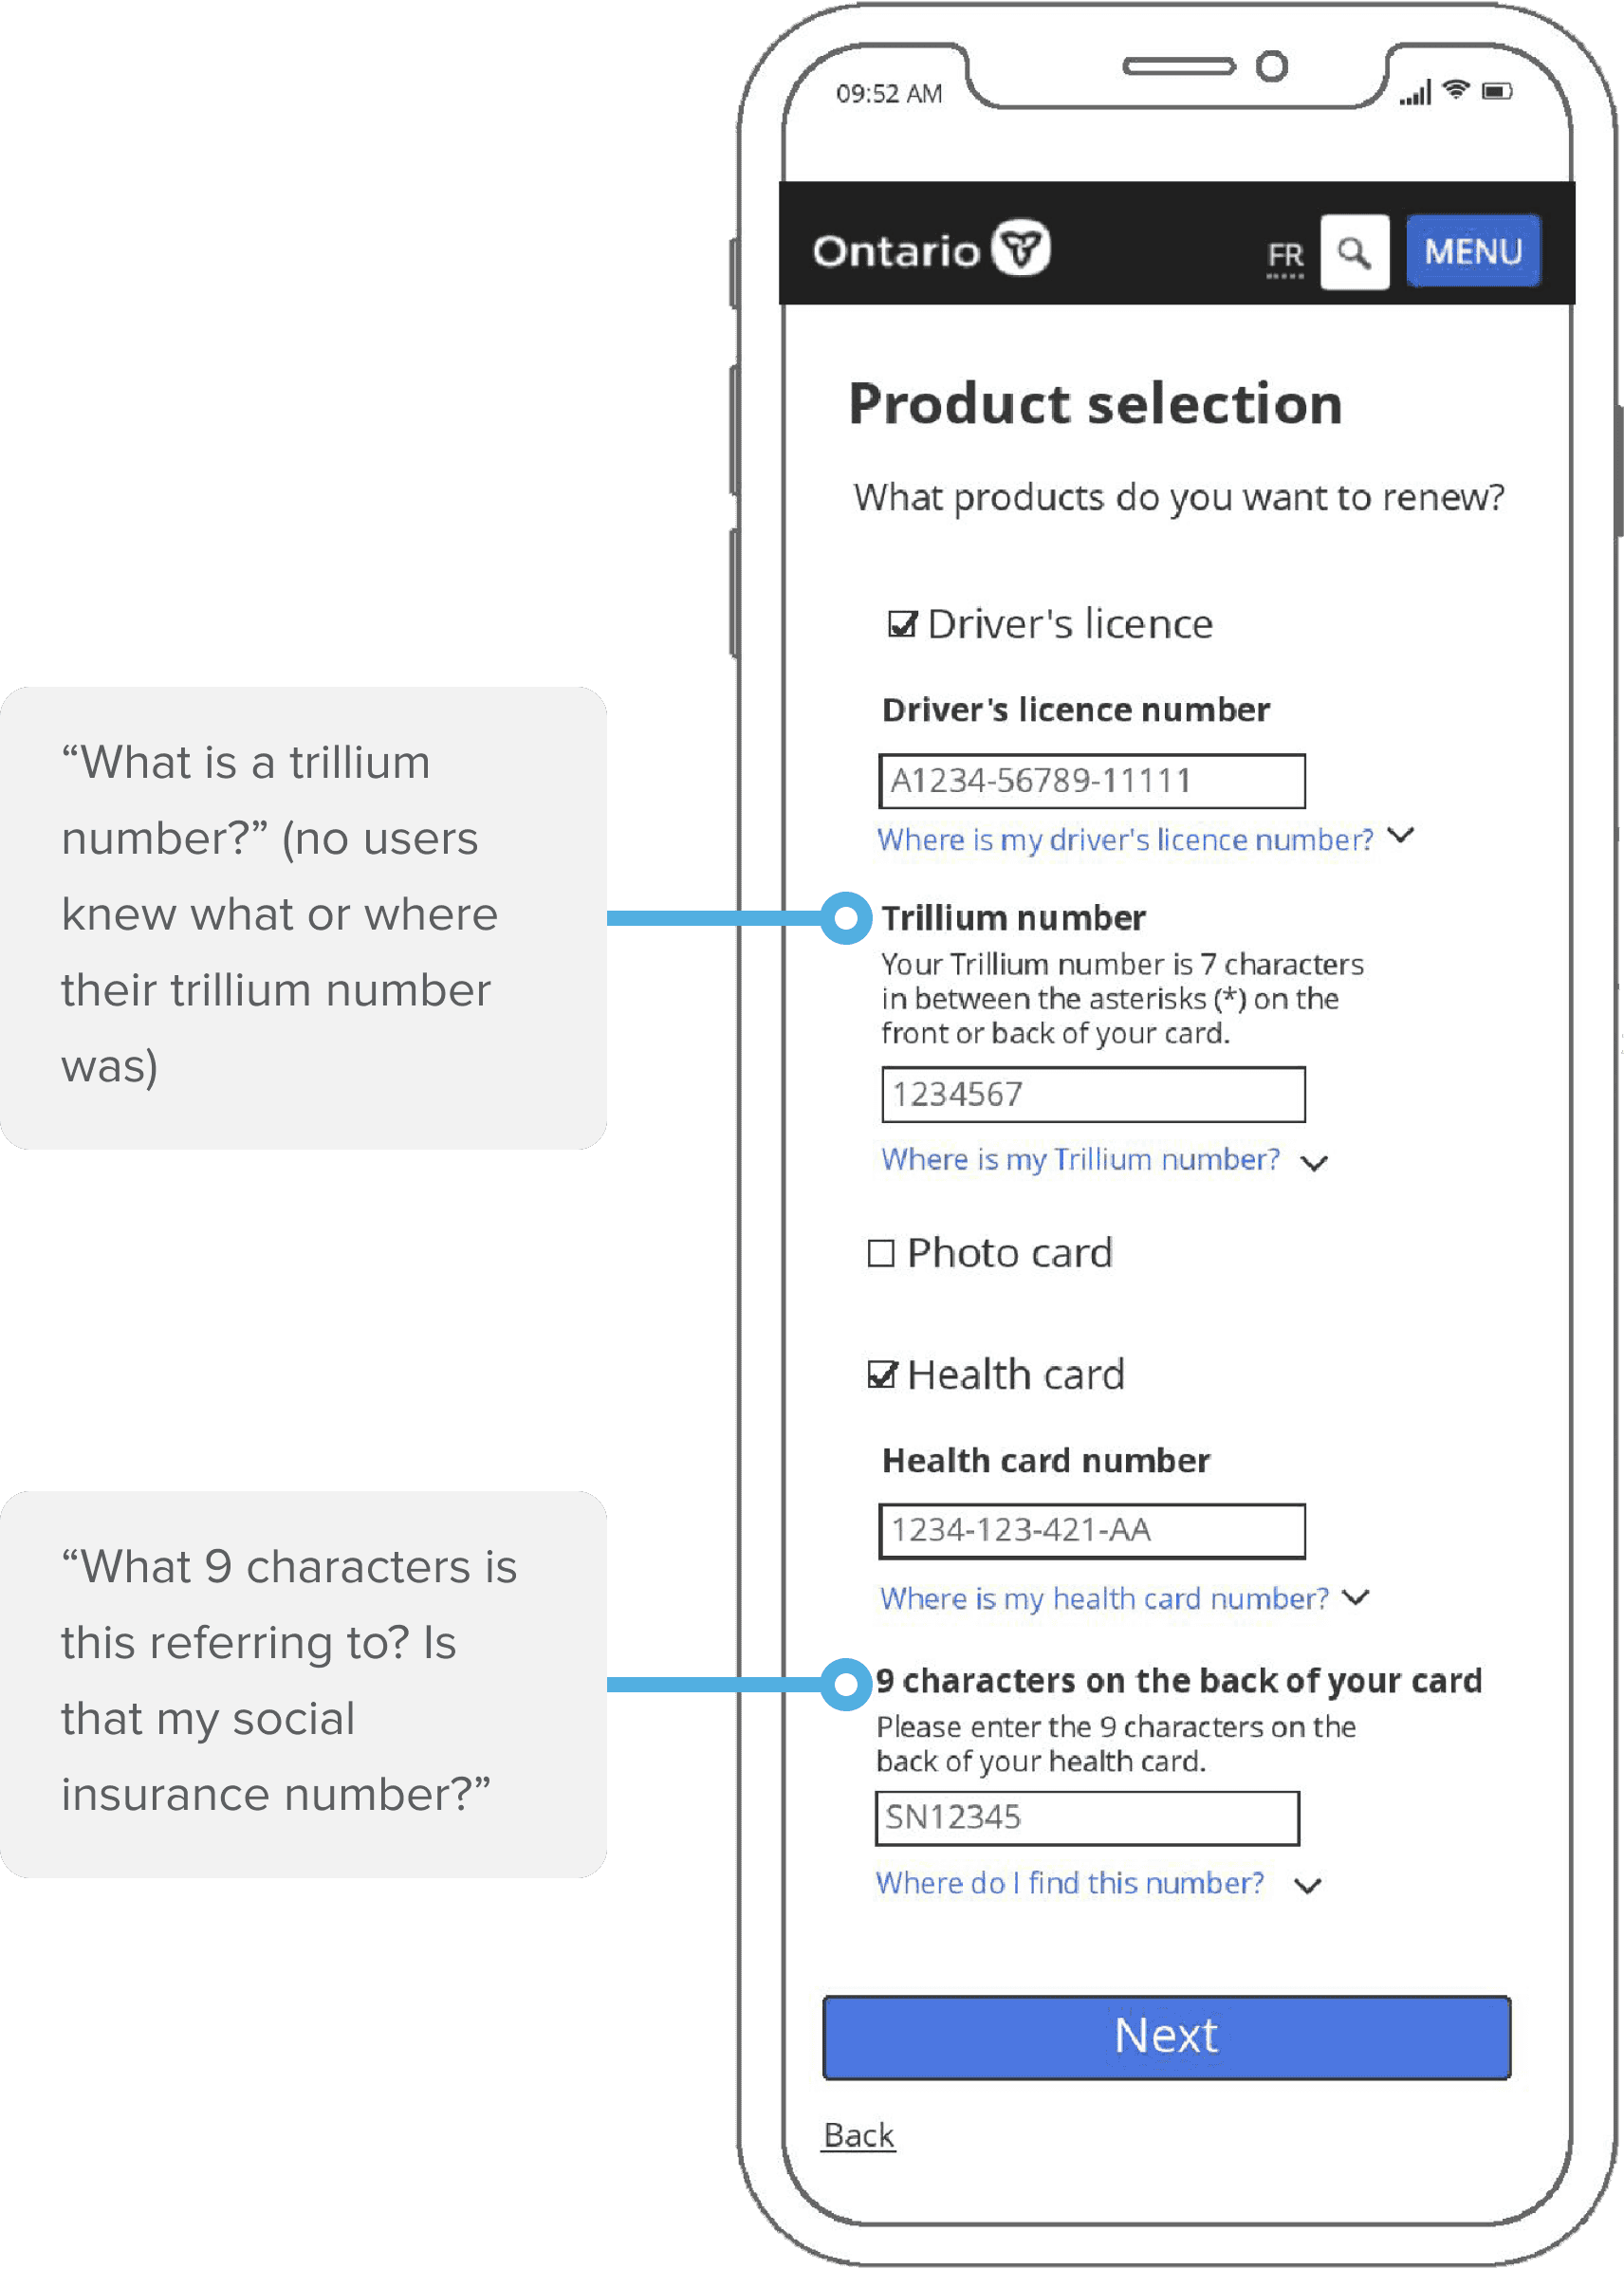Uncheck the Driver's licence checkbox
The width and height of the screenshot is (1624, 2269).
(x=902, y=625)
